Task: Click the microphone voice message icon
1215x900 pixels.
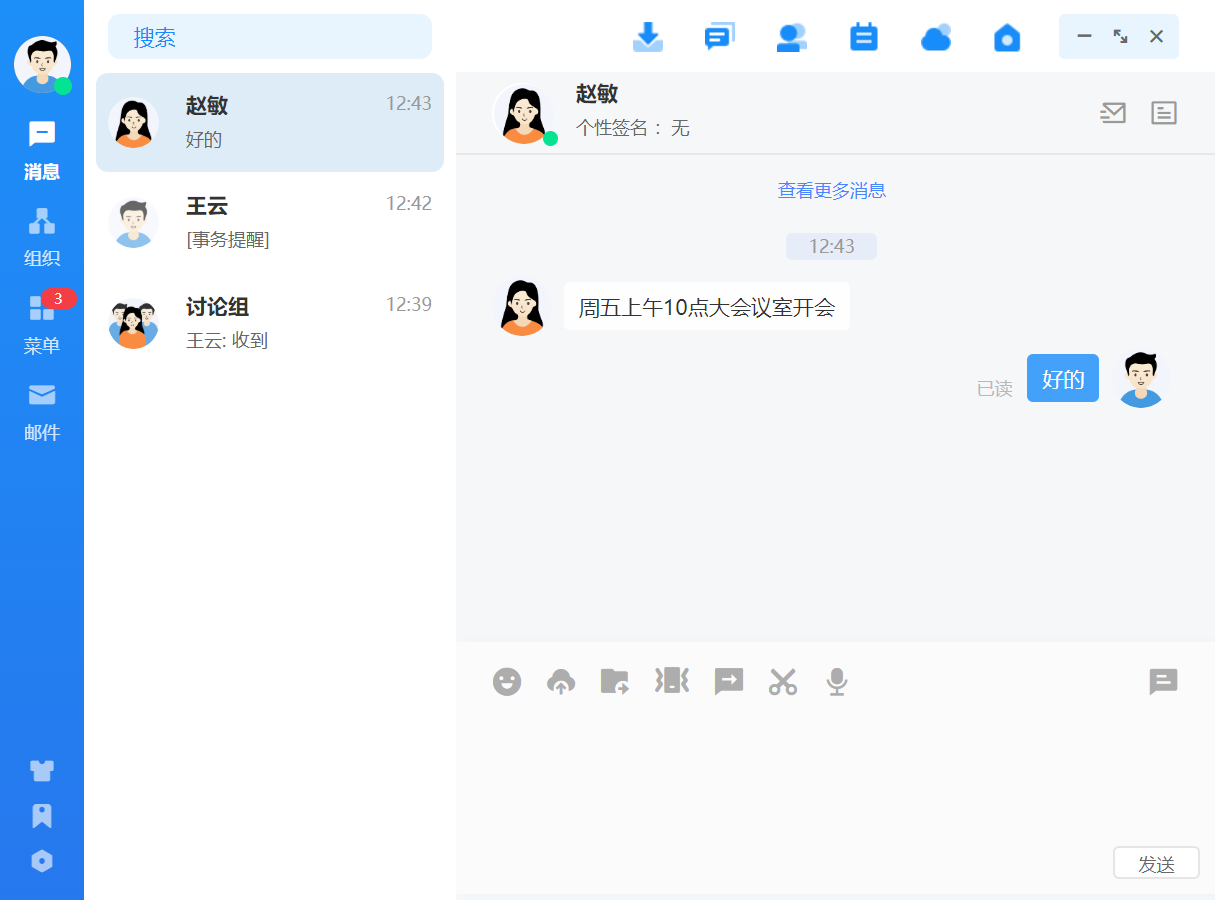Action: [x=837, y=682]
